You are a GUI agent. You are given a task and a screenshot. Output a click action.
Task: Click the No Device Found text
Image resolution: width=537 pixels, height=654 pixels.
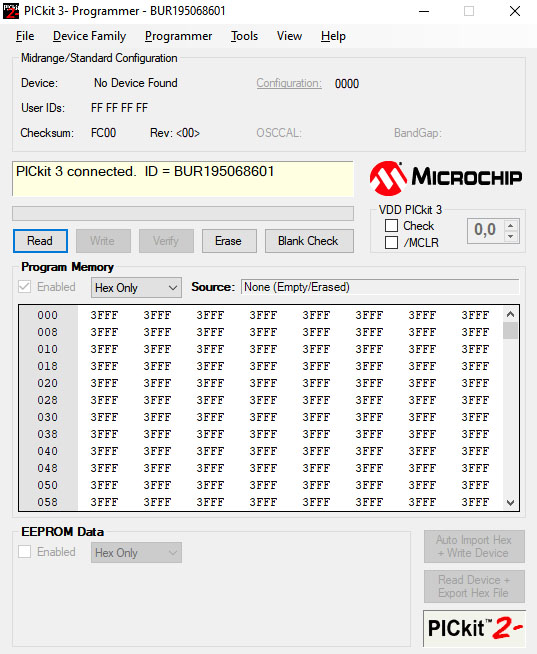point(136,83)
